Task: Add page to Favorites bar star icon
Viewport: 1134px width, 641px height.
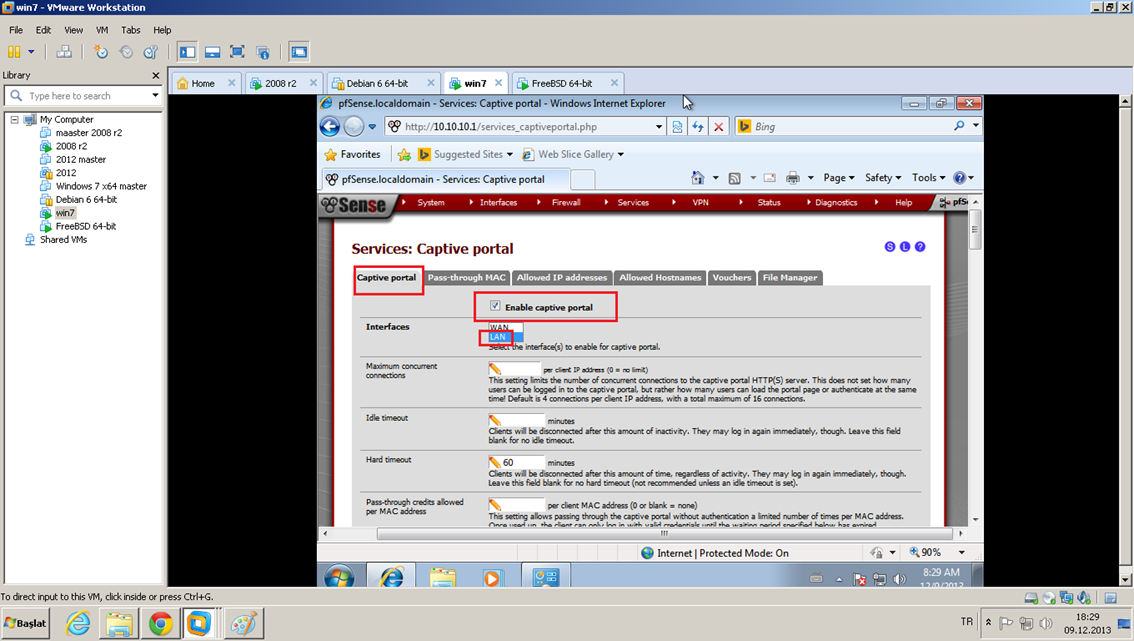Action: (404, 154)
